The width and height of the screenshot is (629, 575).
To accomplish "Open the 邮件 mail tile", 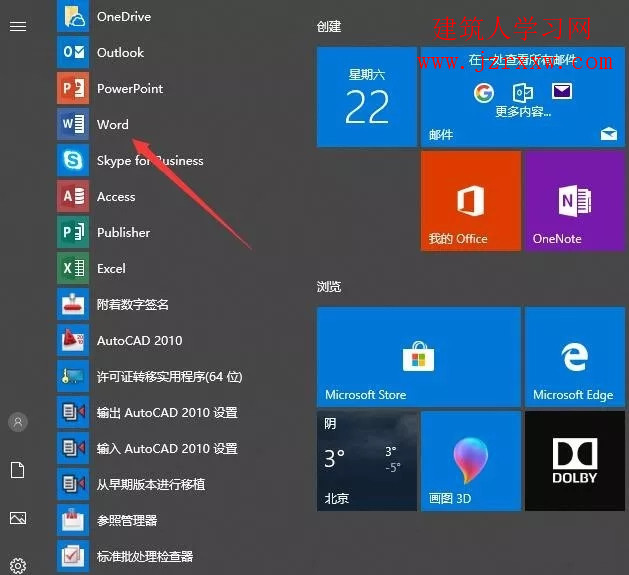I will pos(523,97).
